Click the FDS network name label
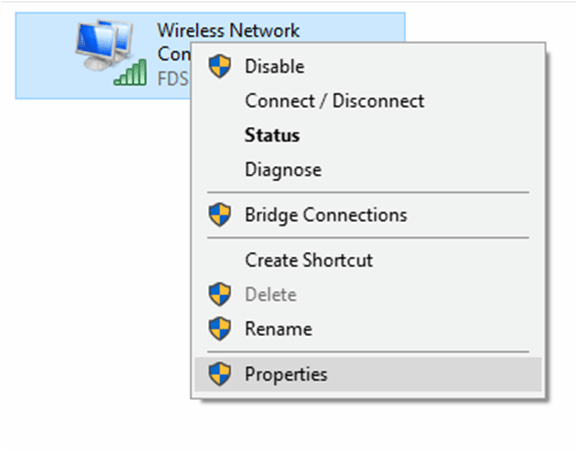This screenshot has width=577, height=452. pos(173,79)
